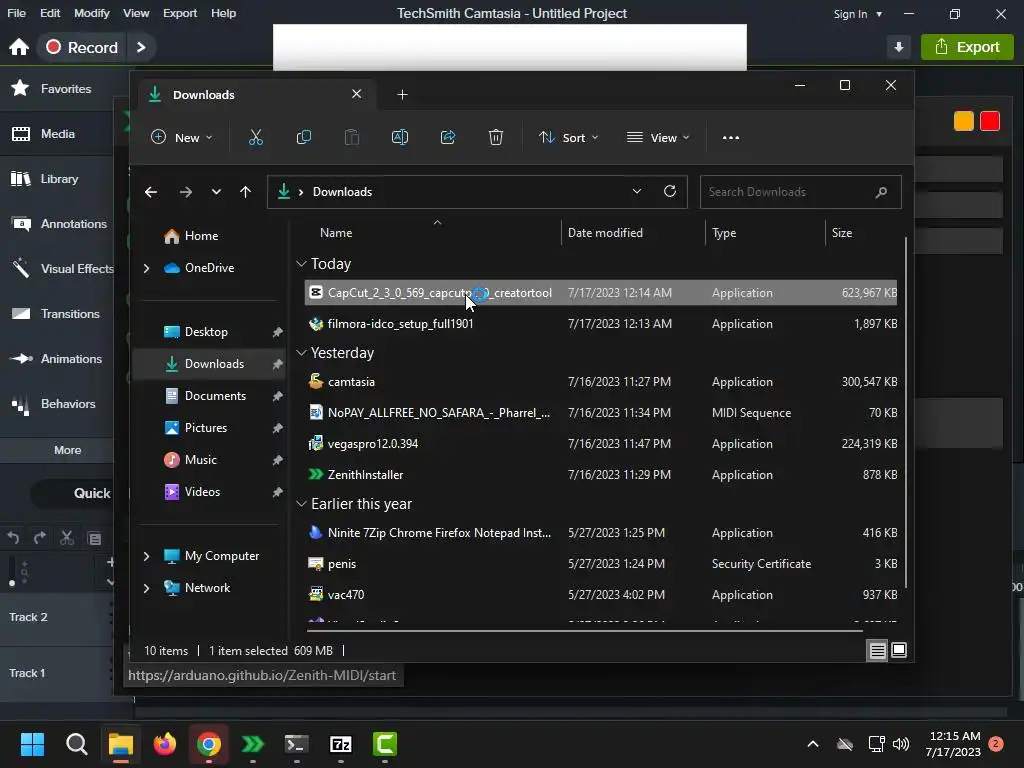This screenshot has height=768, width=1024.
Task: Open 7-Zip from the taskbar
Action: pyautogui.click(x=341, y=744)
